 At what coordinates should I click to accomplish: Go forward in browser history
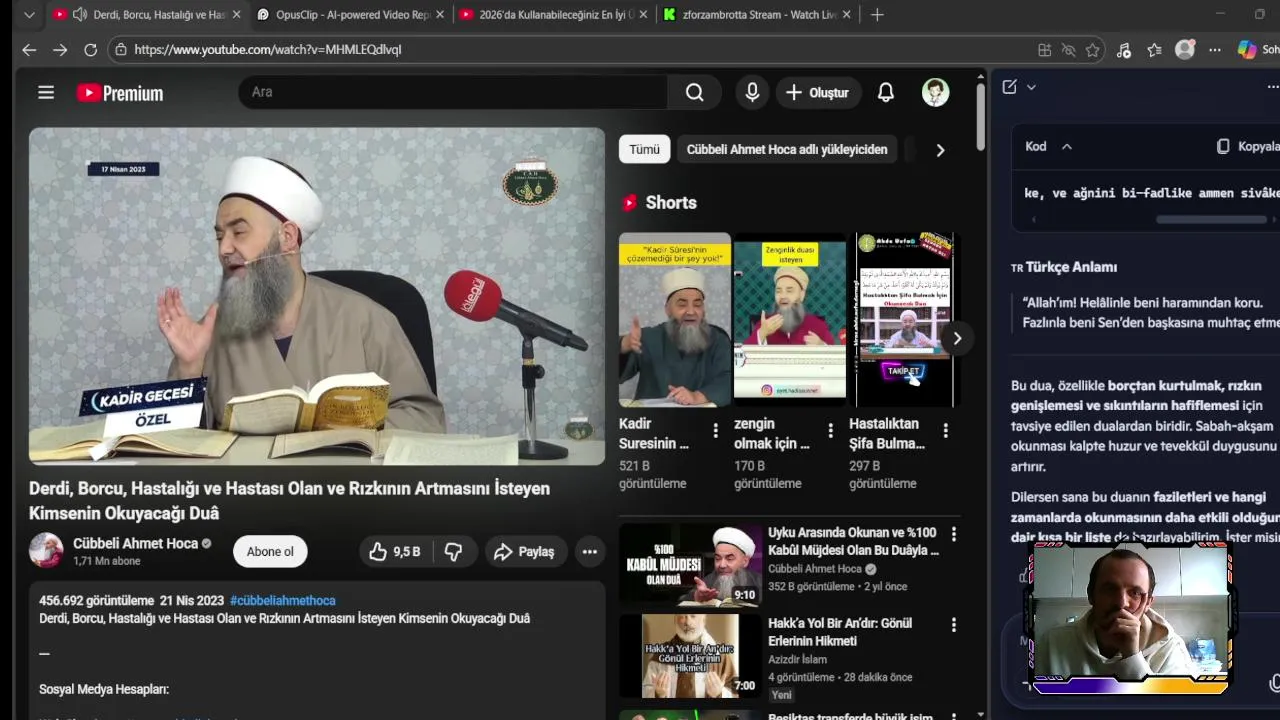[x=60, y=49]
